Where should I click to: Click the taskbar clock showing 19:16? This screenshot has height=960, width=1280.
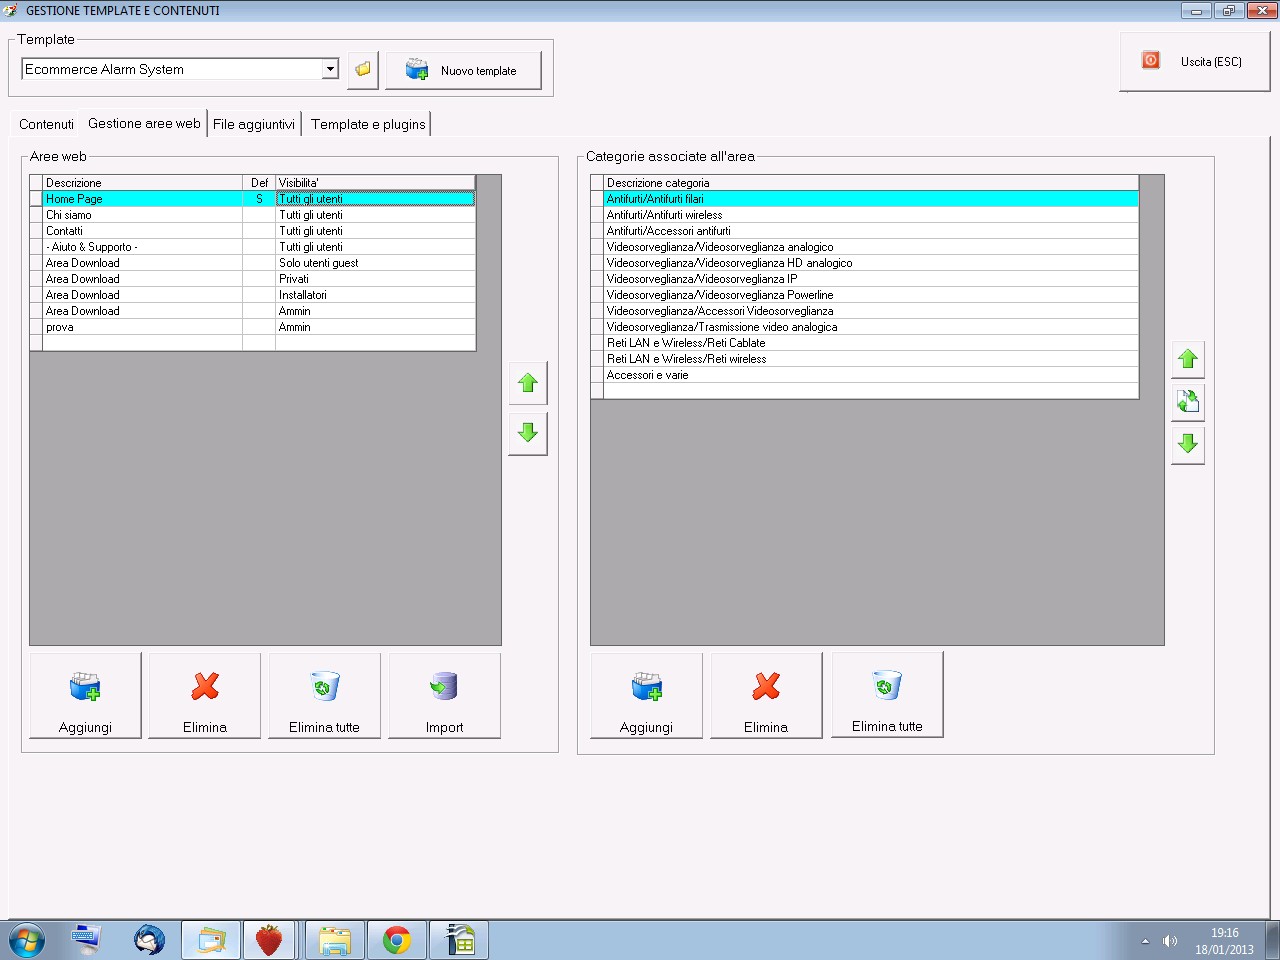(x=1224, y=941)
